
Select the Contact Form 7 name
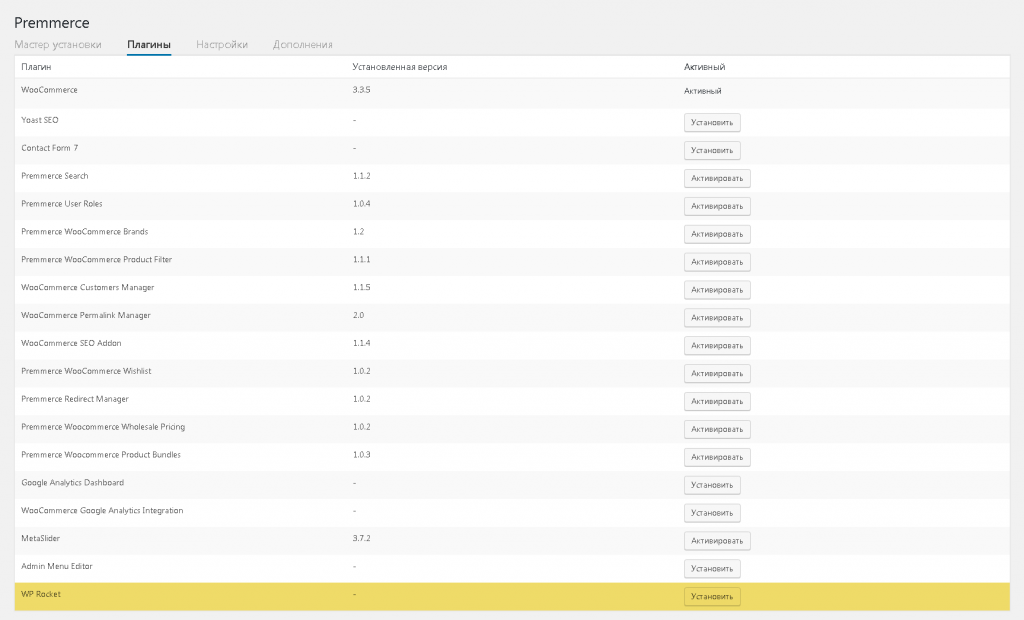coord(50,148)
